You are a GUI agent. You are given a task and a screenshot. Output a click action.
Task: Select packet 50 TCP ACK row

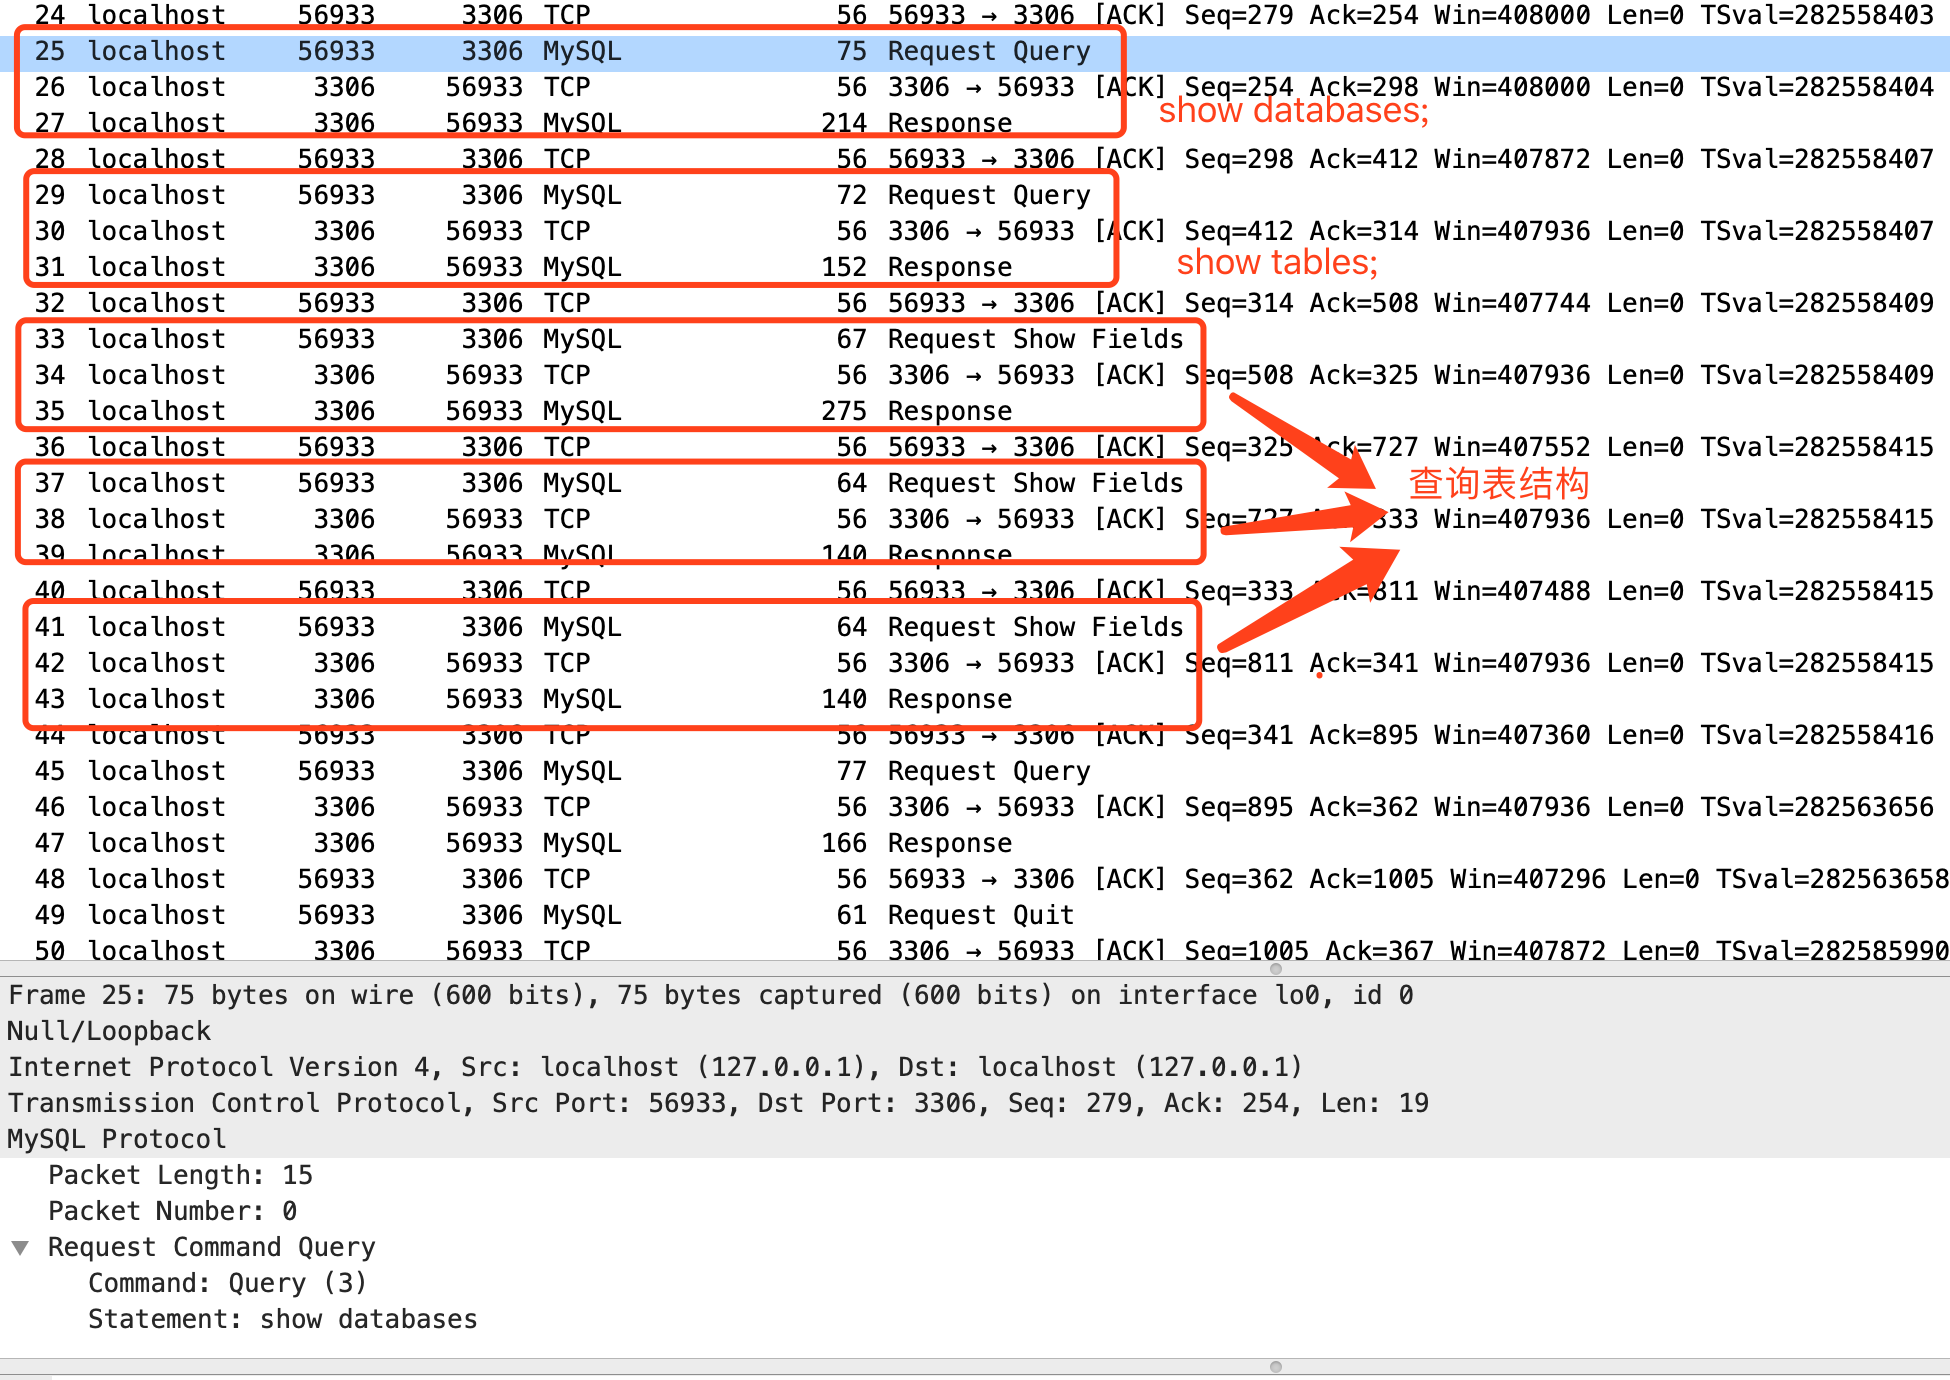975,948
